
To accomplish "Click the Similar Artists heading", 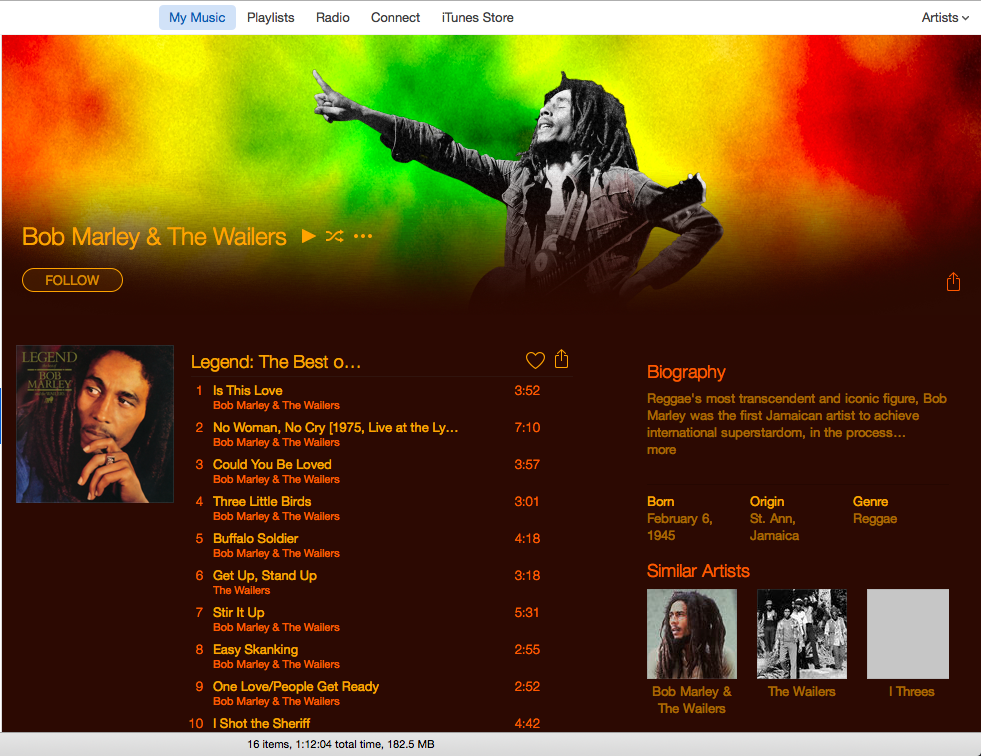I will click(x=698, y=571).
